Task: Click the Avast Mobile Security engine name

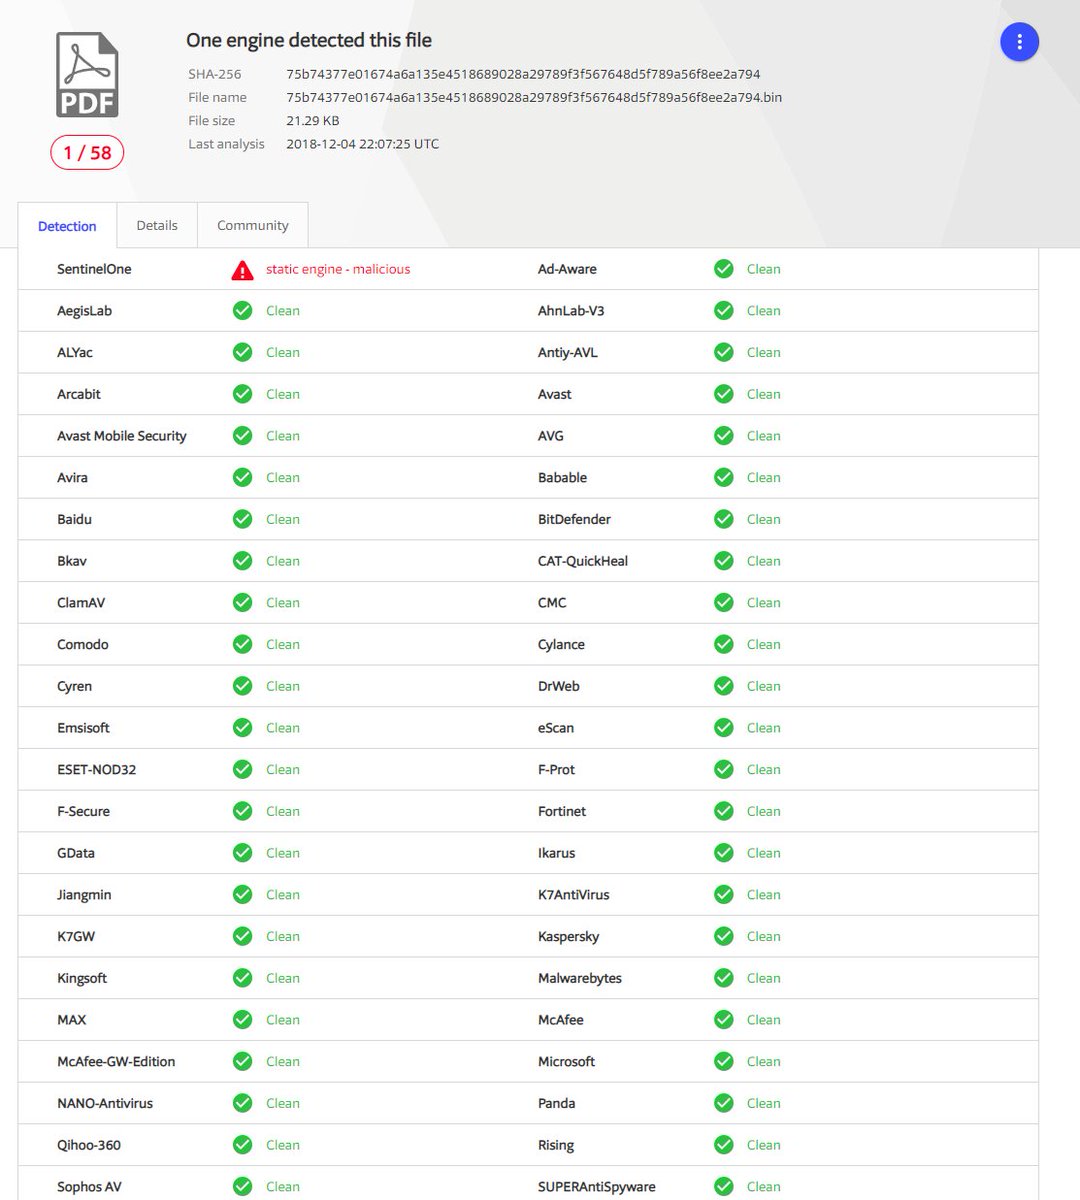Action: pos(122,436)
